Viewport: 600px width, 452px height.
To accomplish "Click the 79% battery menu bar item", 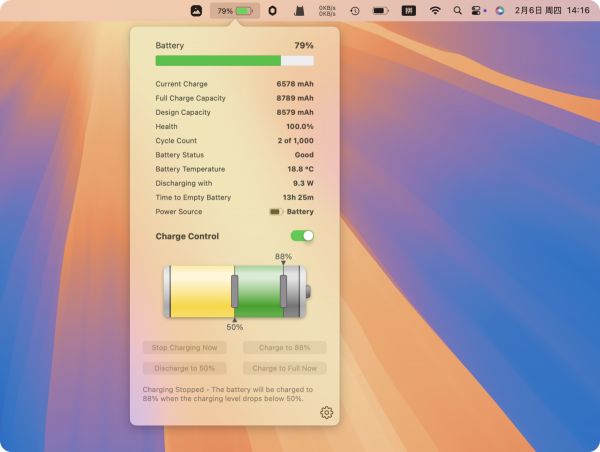I will [235, 11].
